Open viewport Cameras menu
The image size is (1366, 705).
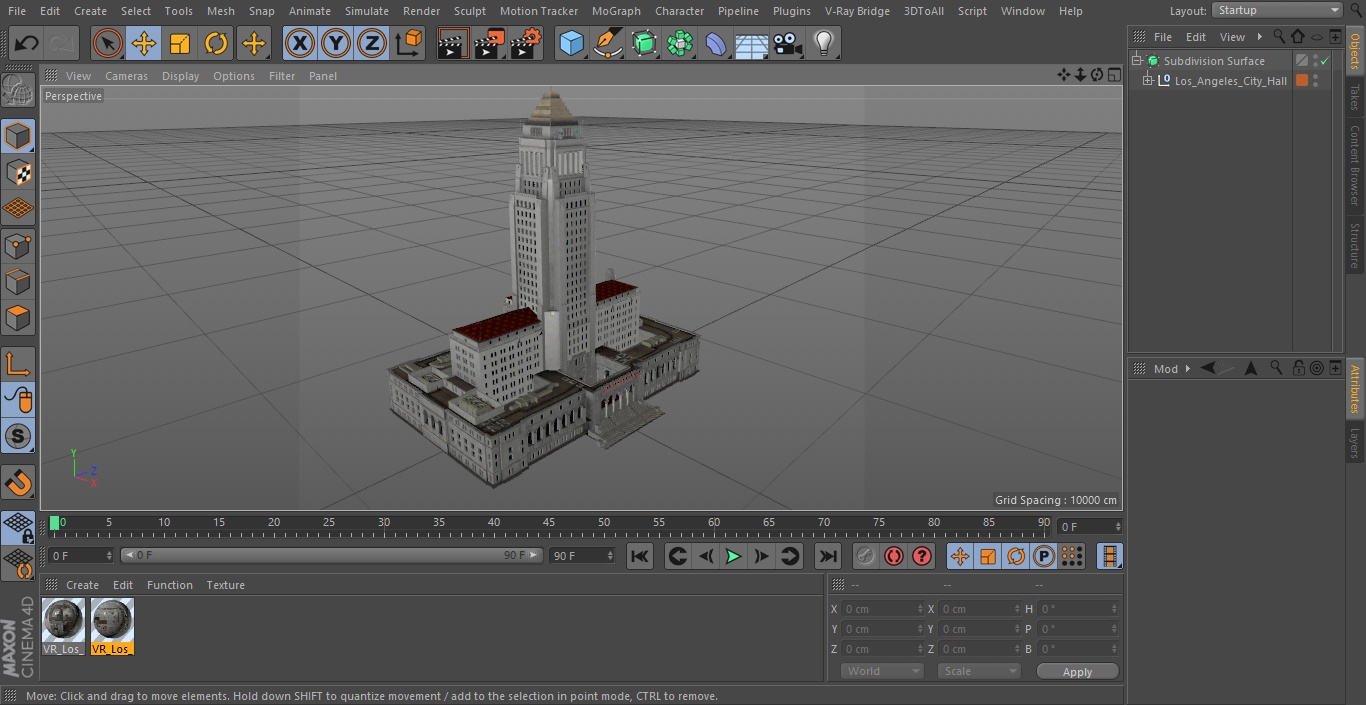pos(126,76)
